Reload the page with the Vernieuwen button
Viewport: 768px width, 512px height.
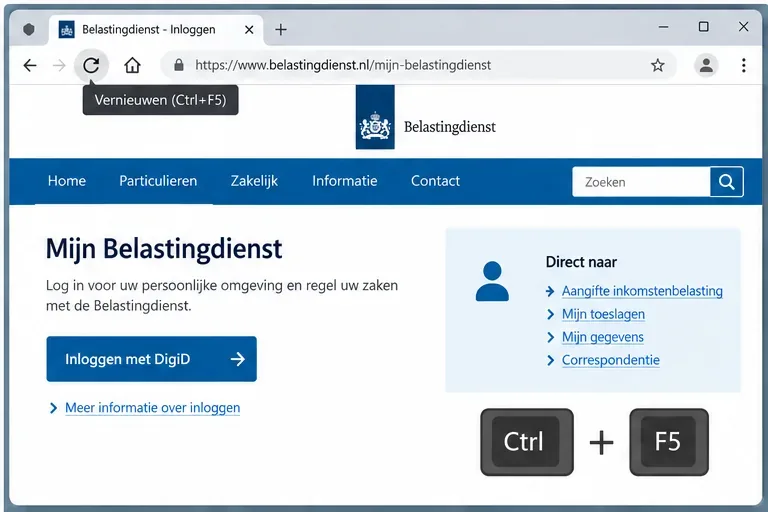click(x=91, y=65)
